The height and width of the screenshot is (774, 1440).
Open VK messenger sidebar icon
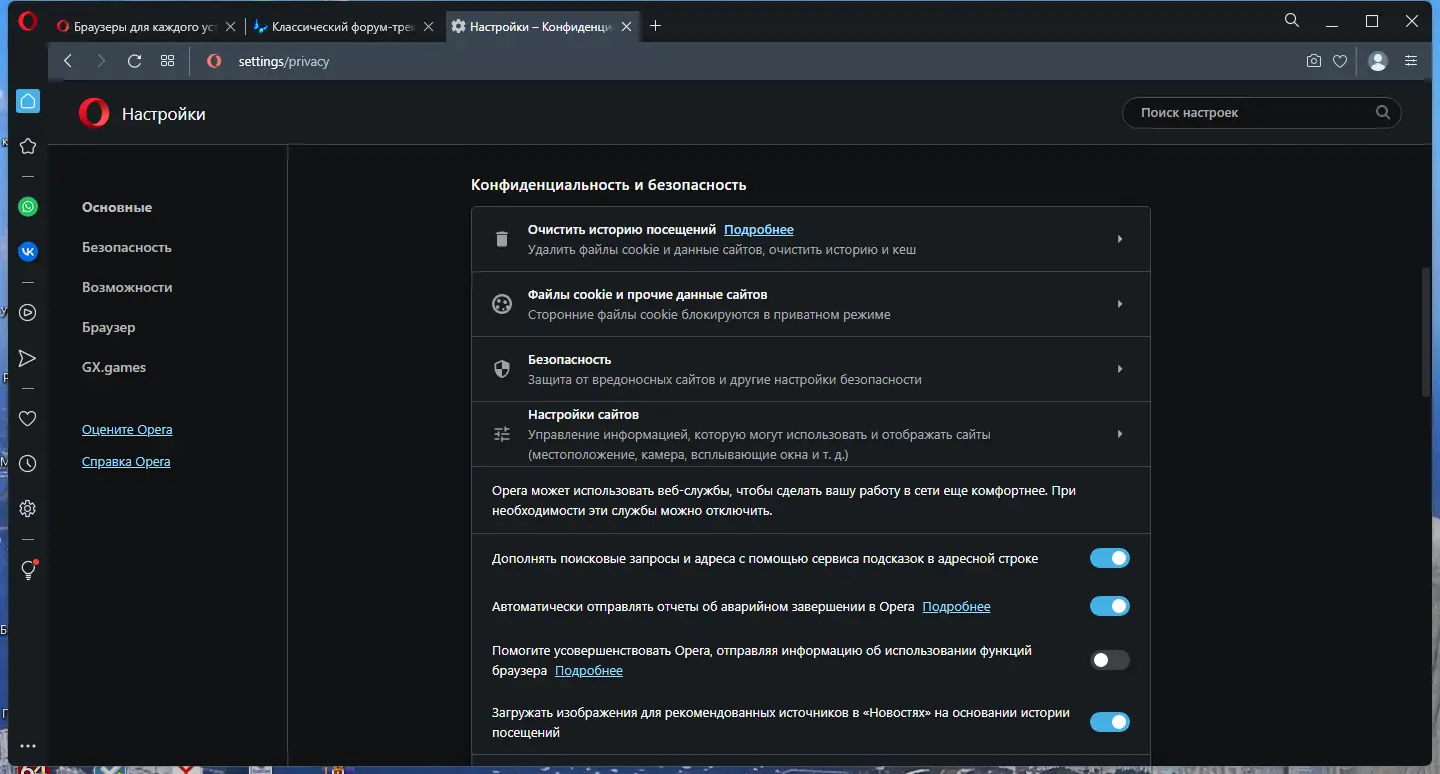click(28, 251)
